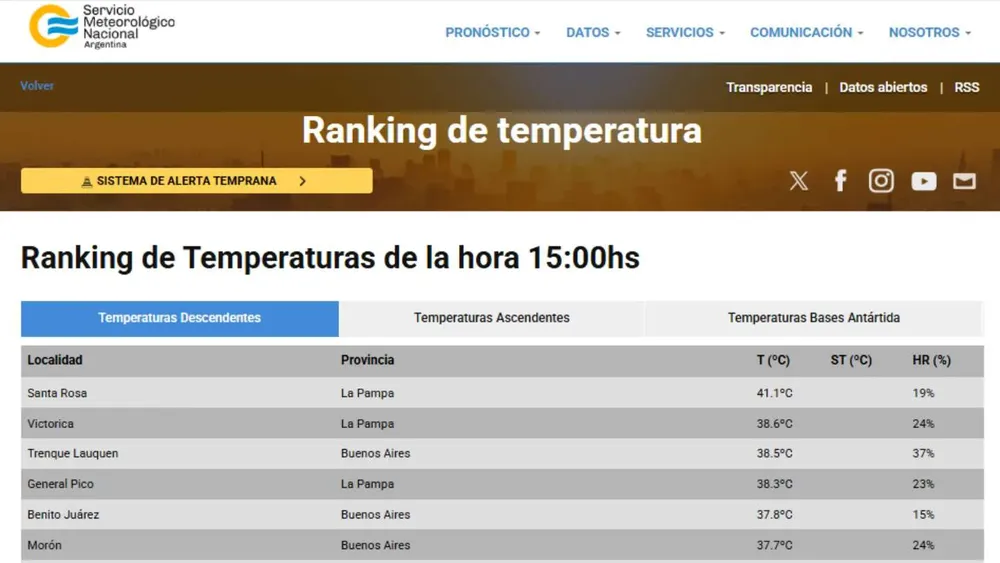Click La Pampa in Santa Rosa row
1000x563 pixels.
pyautogui.click(x=367, y=393)
